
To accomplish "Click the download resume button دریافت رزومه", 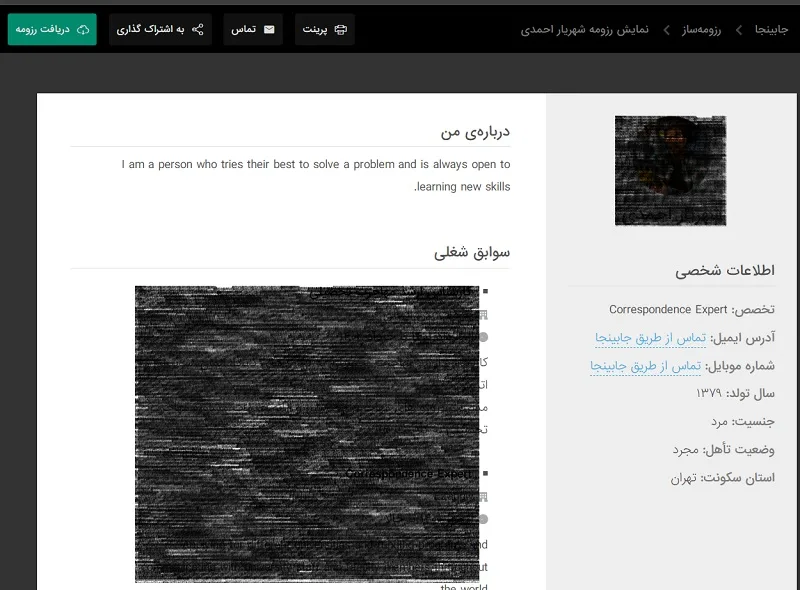I will tap(52, 29).
